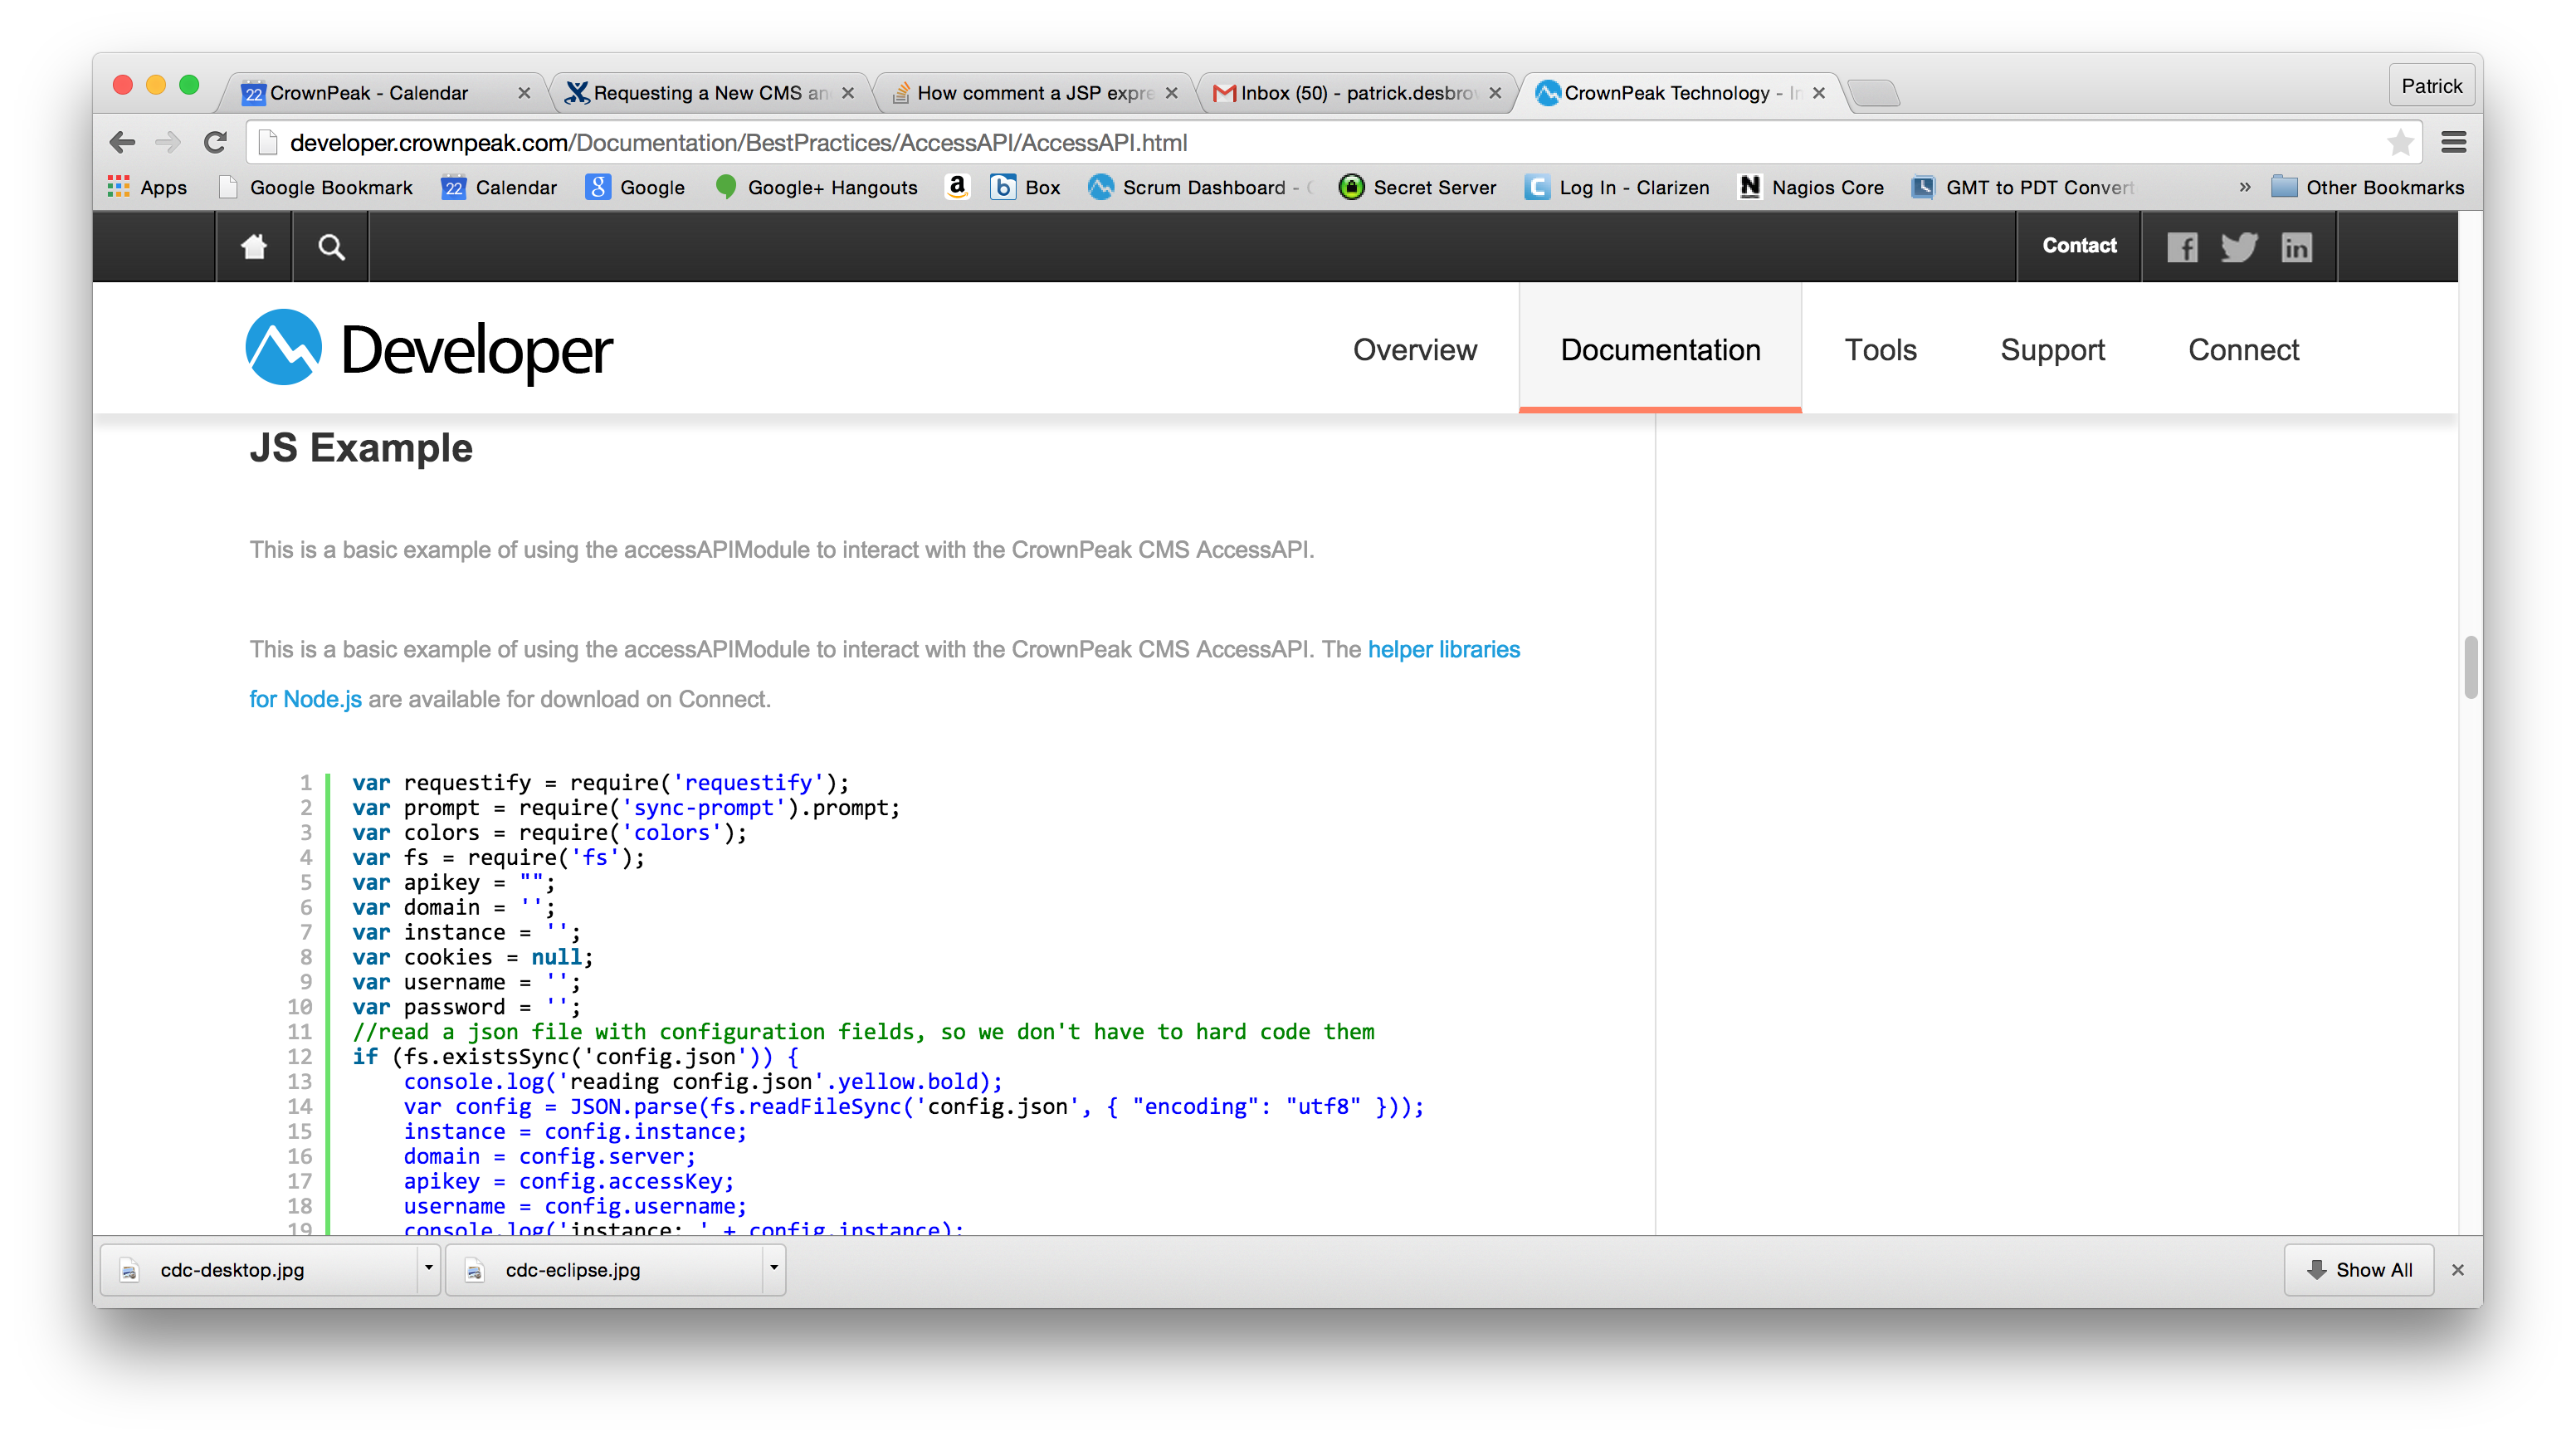Open the Nagios Core bookmark
This screenshot has height=1441, width=2576.
pos(1812,187)
